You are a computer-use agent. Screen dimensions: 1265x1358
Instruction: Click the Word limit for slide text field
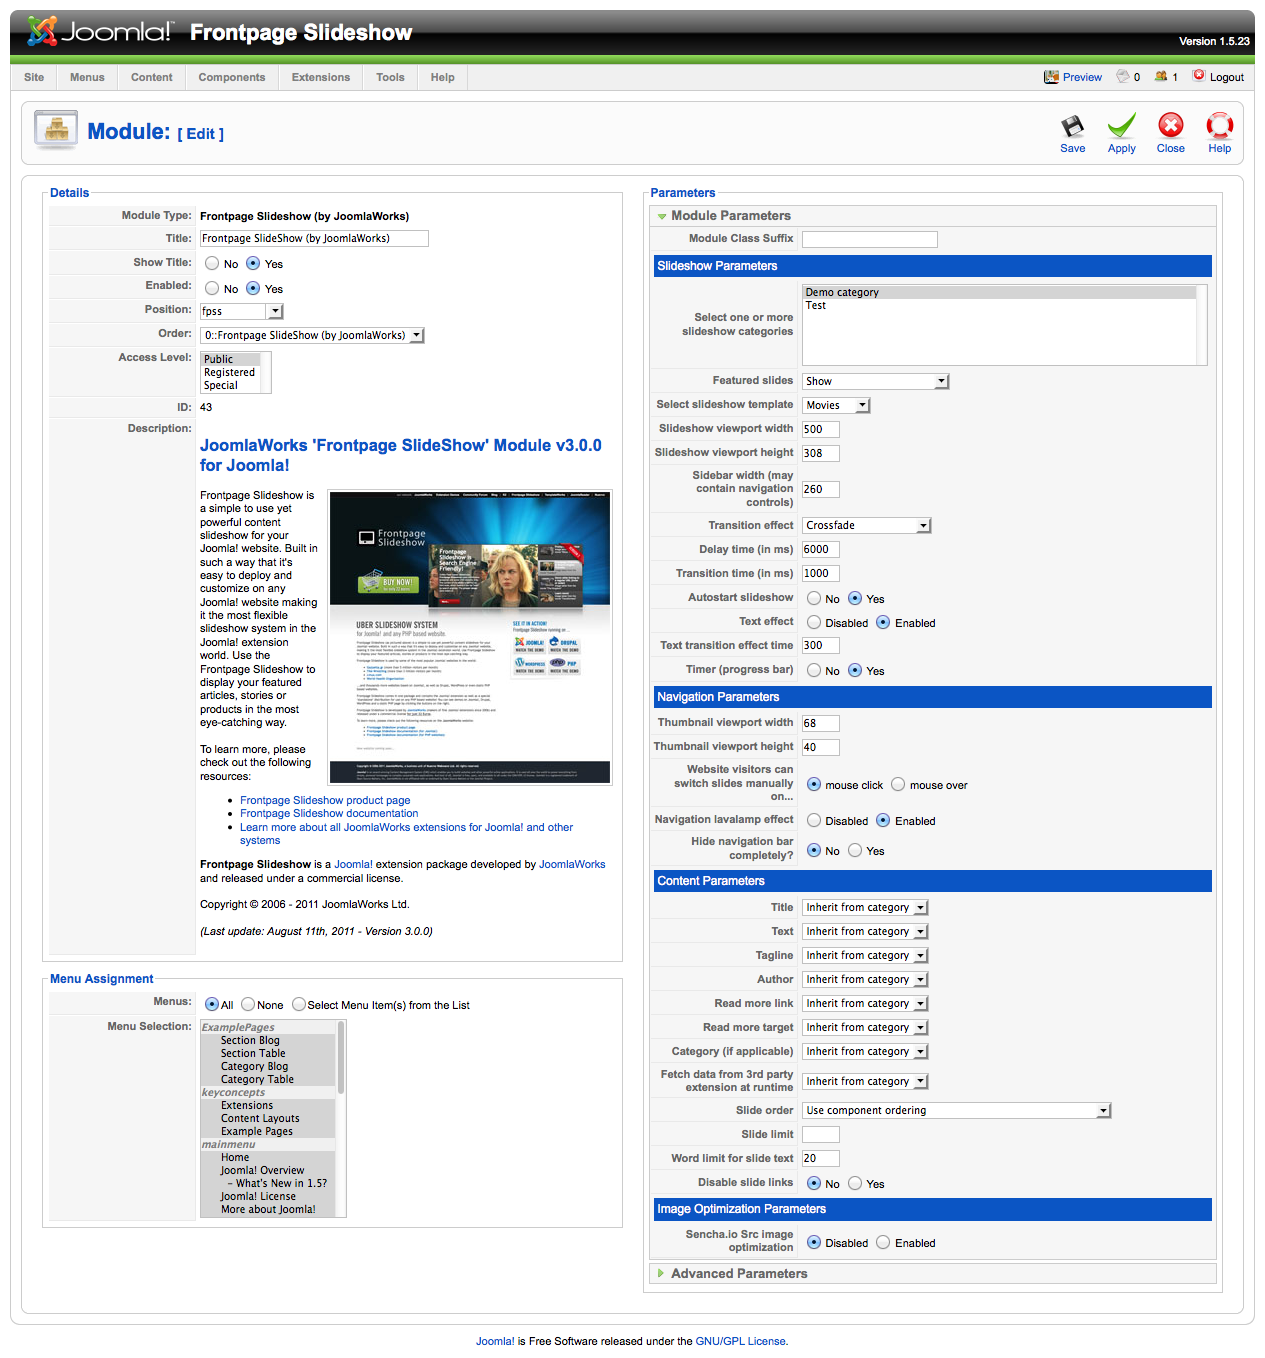point(821,1159)
